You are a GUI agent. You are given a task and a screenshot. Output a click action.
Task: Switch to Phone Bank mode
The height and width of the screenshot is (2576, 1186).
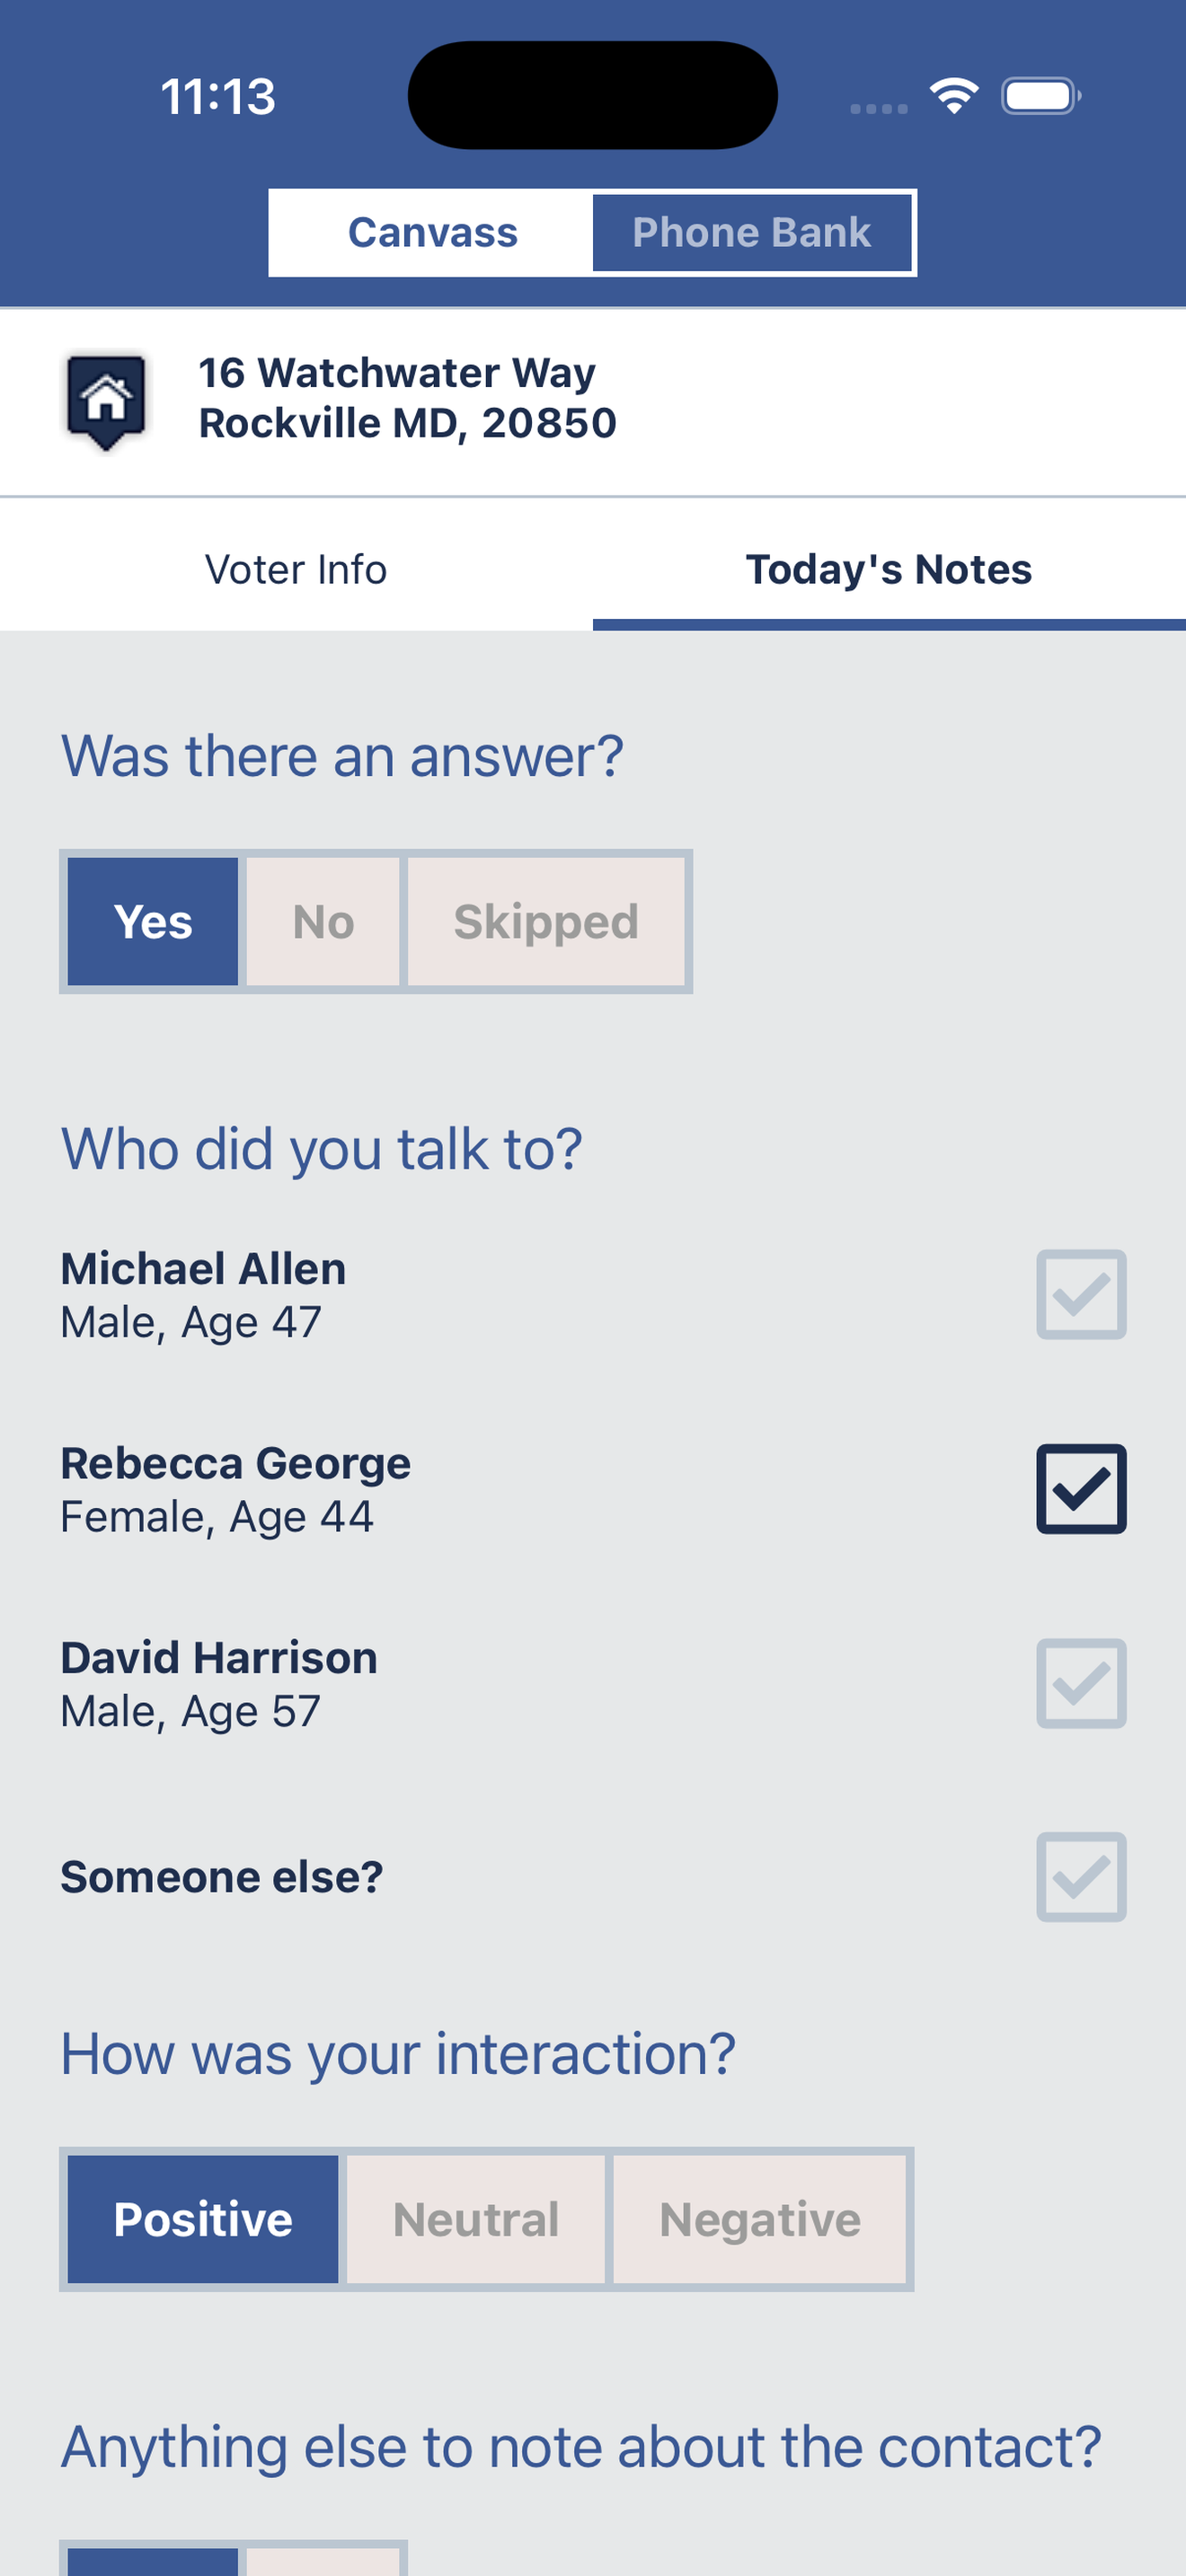tap(752, 232)
